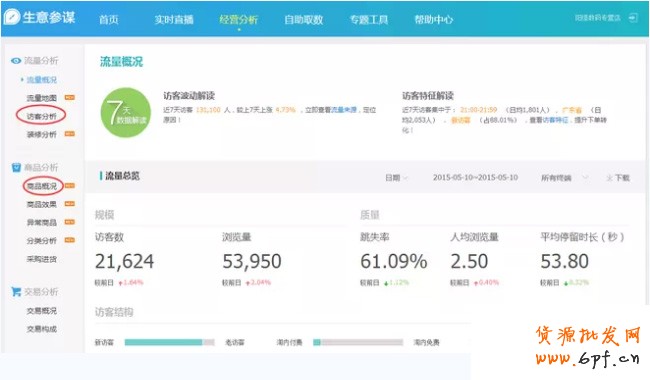Image resolution: width=650 pixels, height=380 pixels.
Task: Open 交易概况 in the sidebar
Action: (x=41, y=310)
